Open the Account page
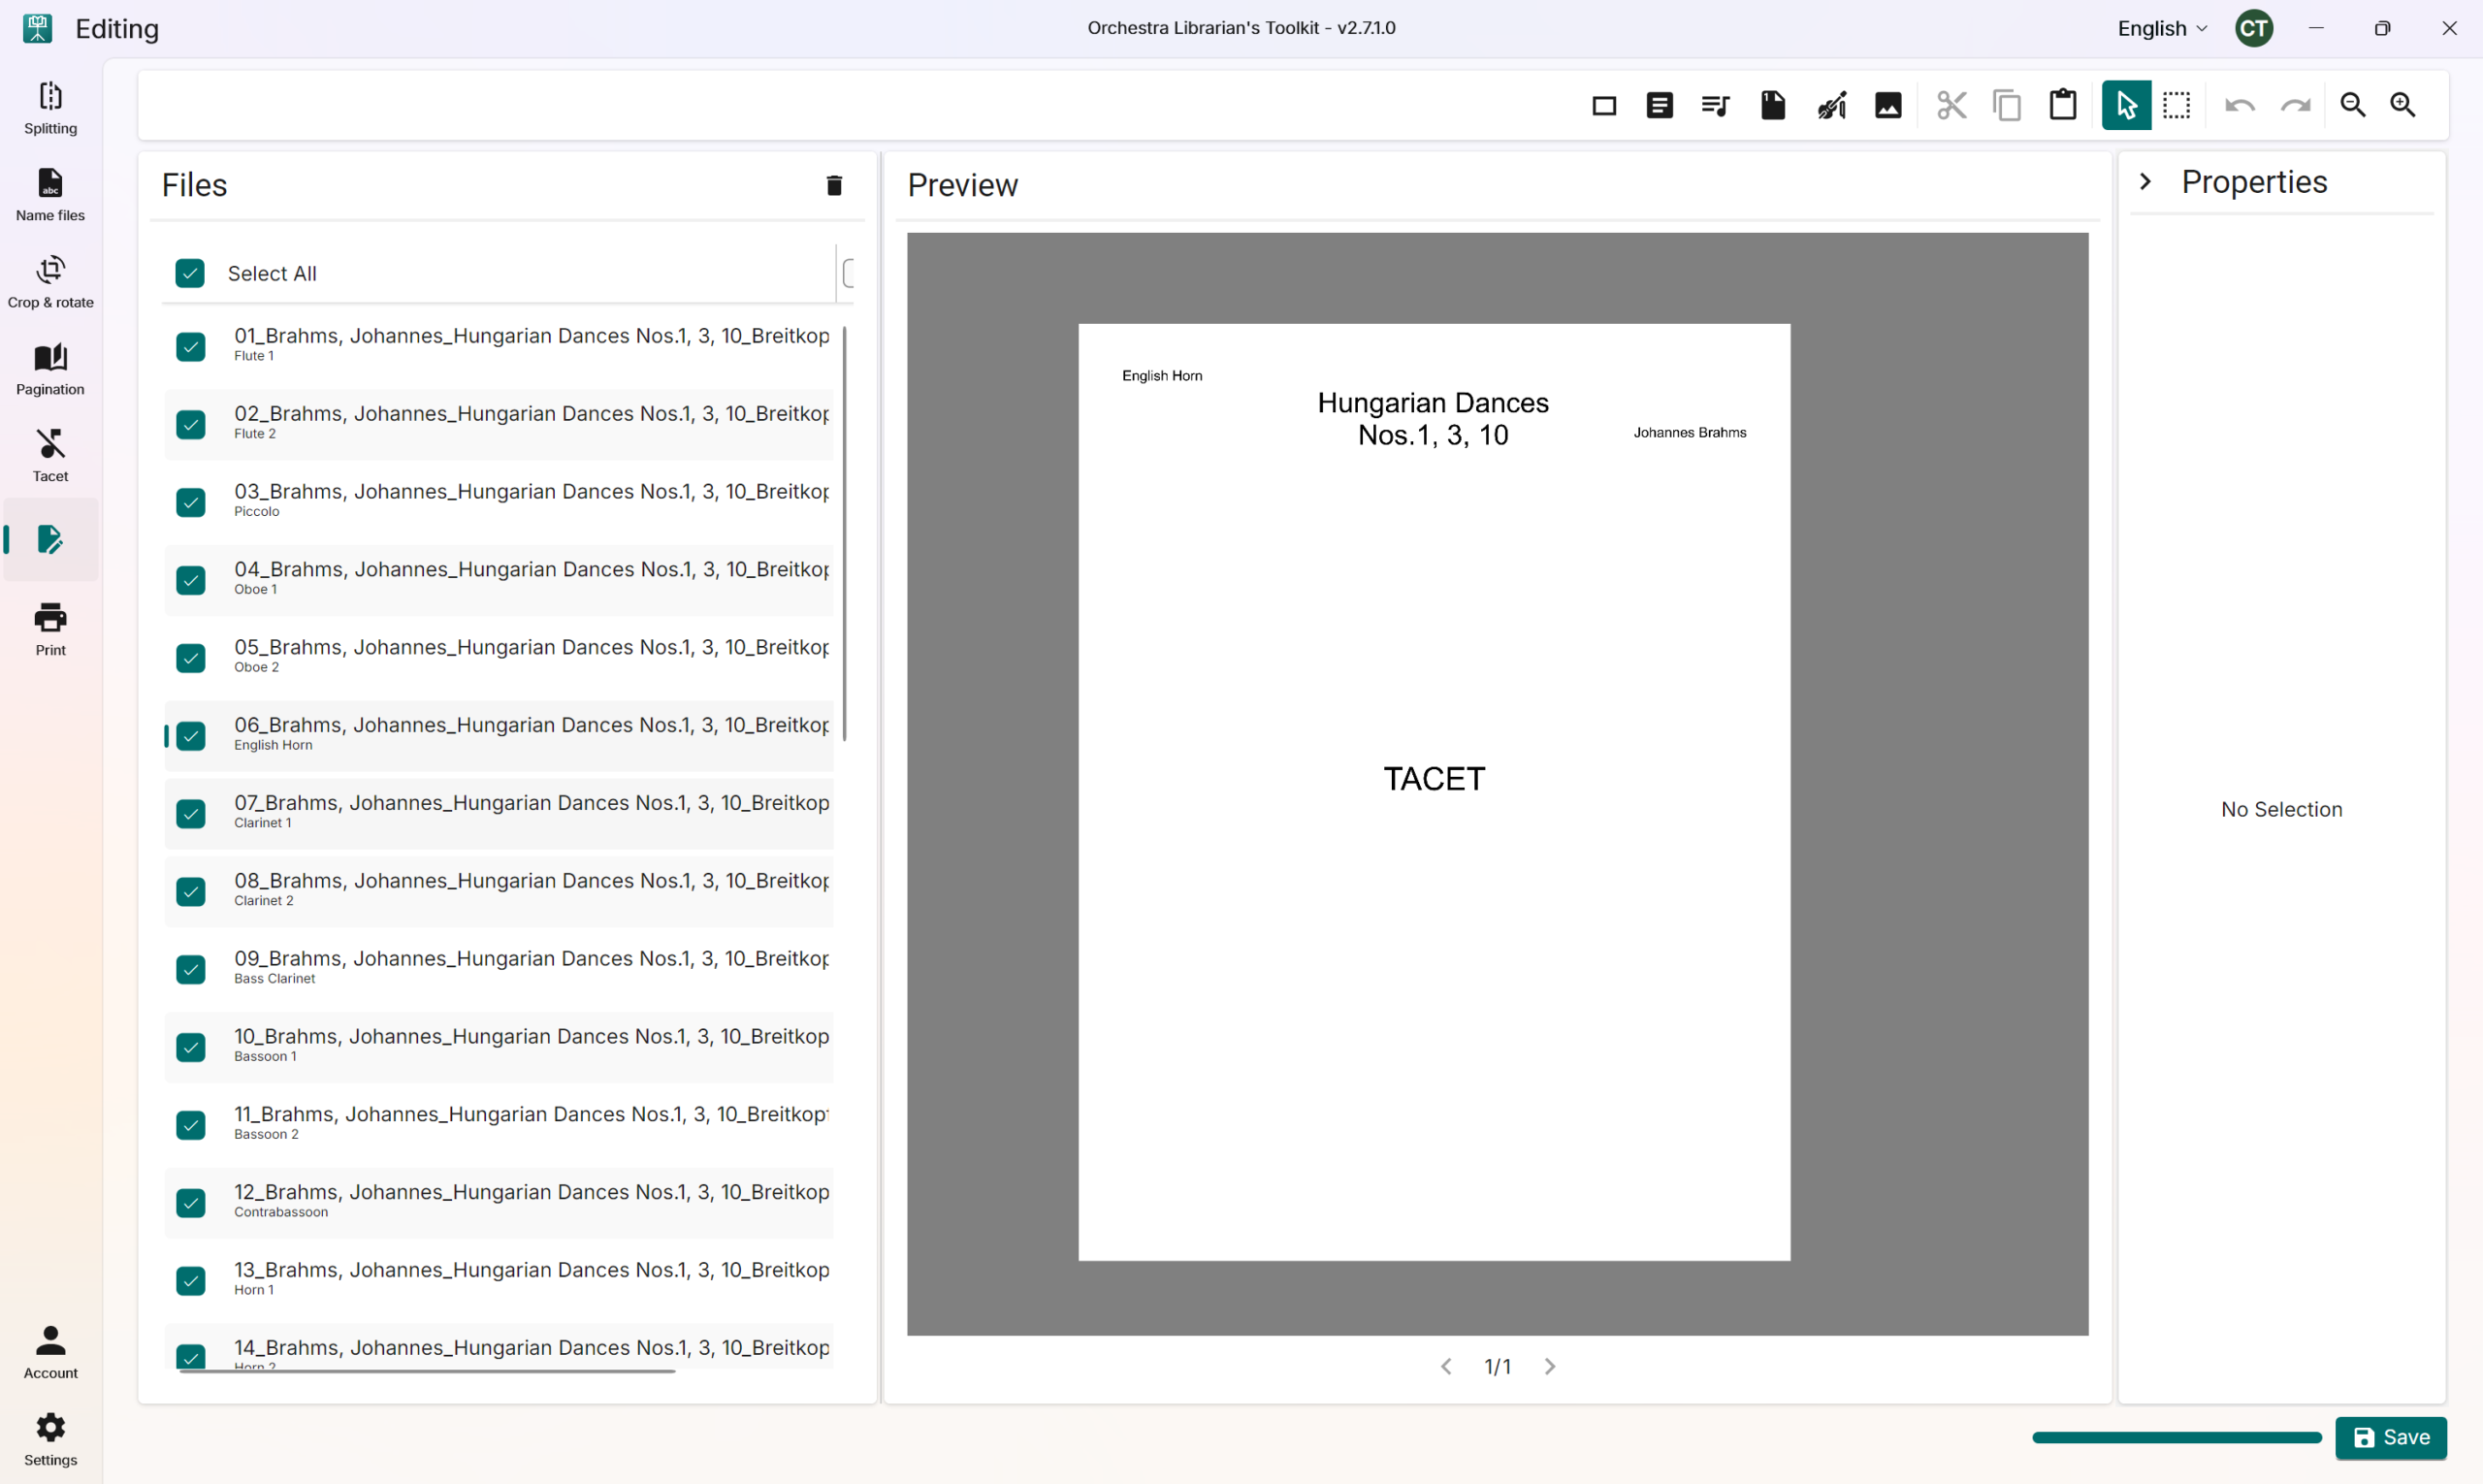The width and height of the screenshot is (2483, 1484). pos(50,1352)
